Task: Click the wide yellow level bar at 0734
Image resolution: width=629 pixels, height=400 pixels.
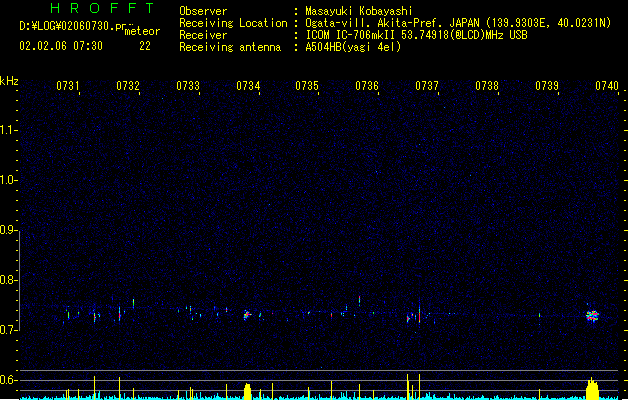Action: 248,392
